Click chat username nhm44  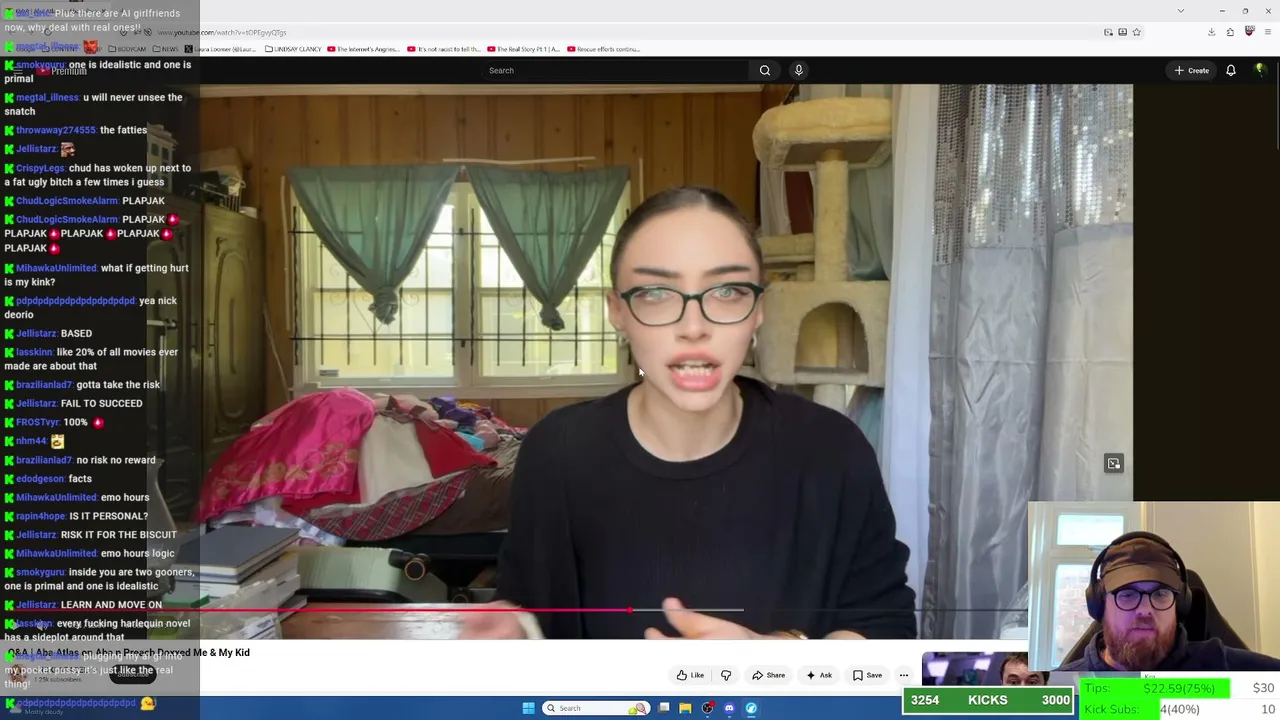[31, 441]
